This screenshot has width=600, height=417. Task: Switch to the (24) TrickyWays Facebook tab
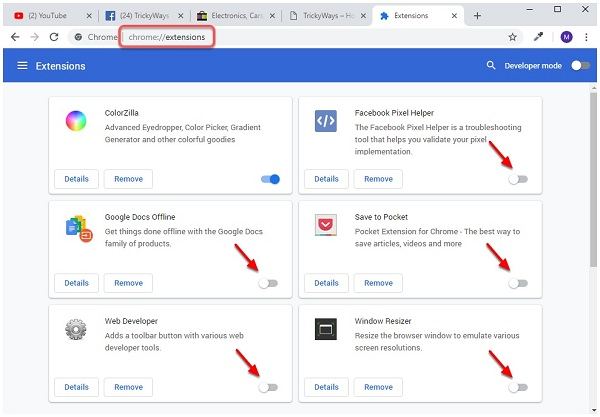(x=143, y=16)
